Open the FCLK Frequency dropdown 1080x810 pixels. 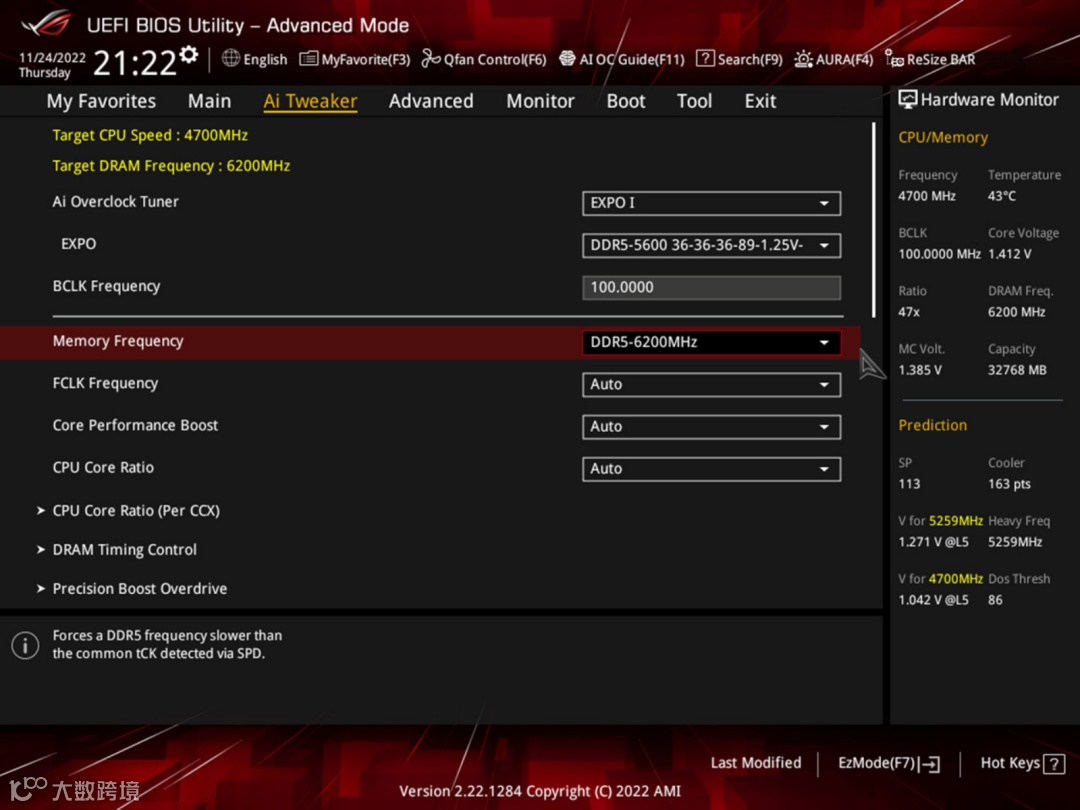[x=712, y=384]
